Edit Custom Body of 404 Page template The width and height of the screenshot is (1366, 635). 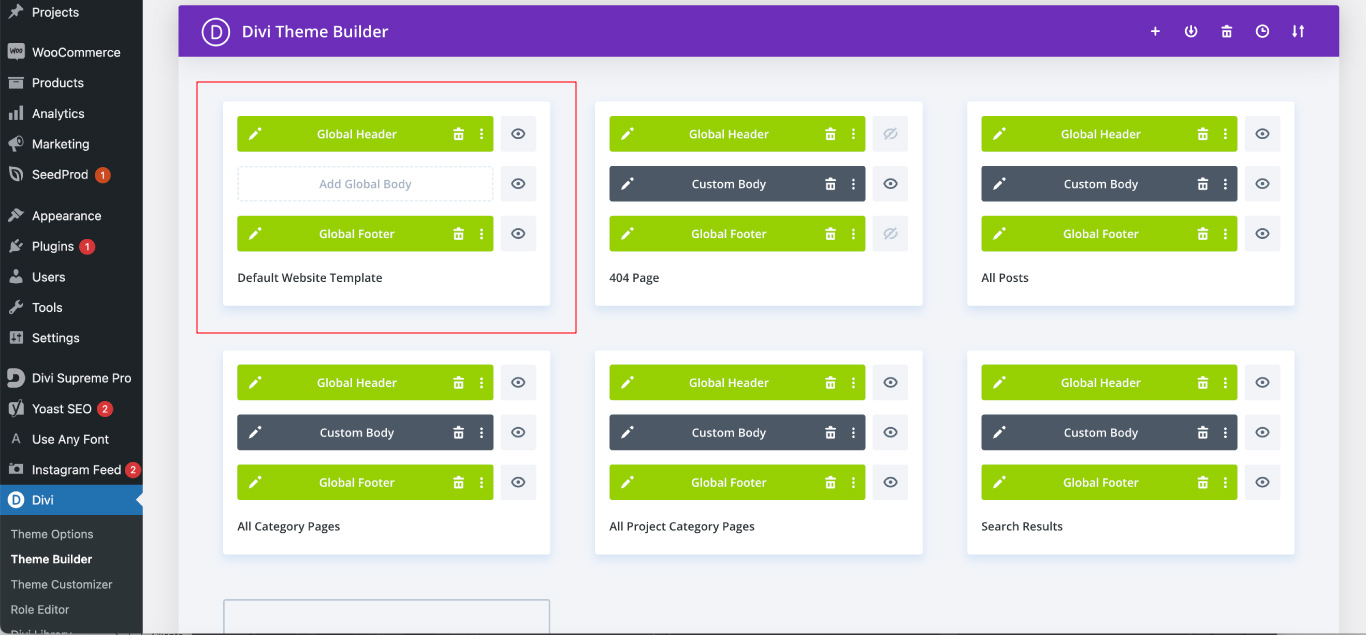[627, 184]
